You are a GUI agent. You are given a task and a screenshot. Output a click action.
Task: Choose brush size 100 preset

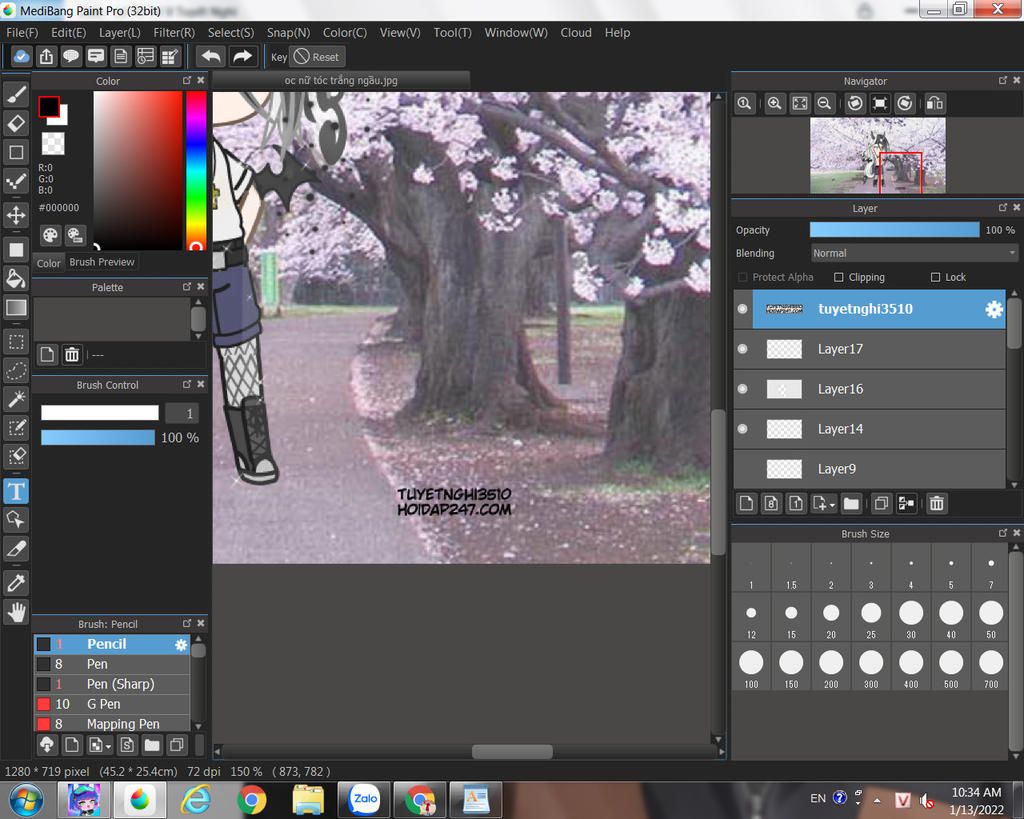tap(751, 667)
